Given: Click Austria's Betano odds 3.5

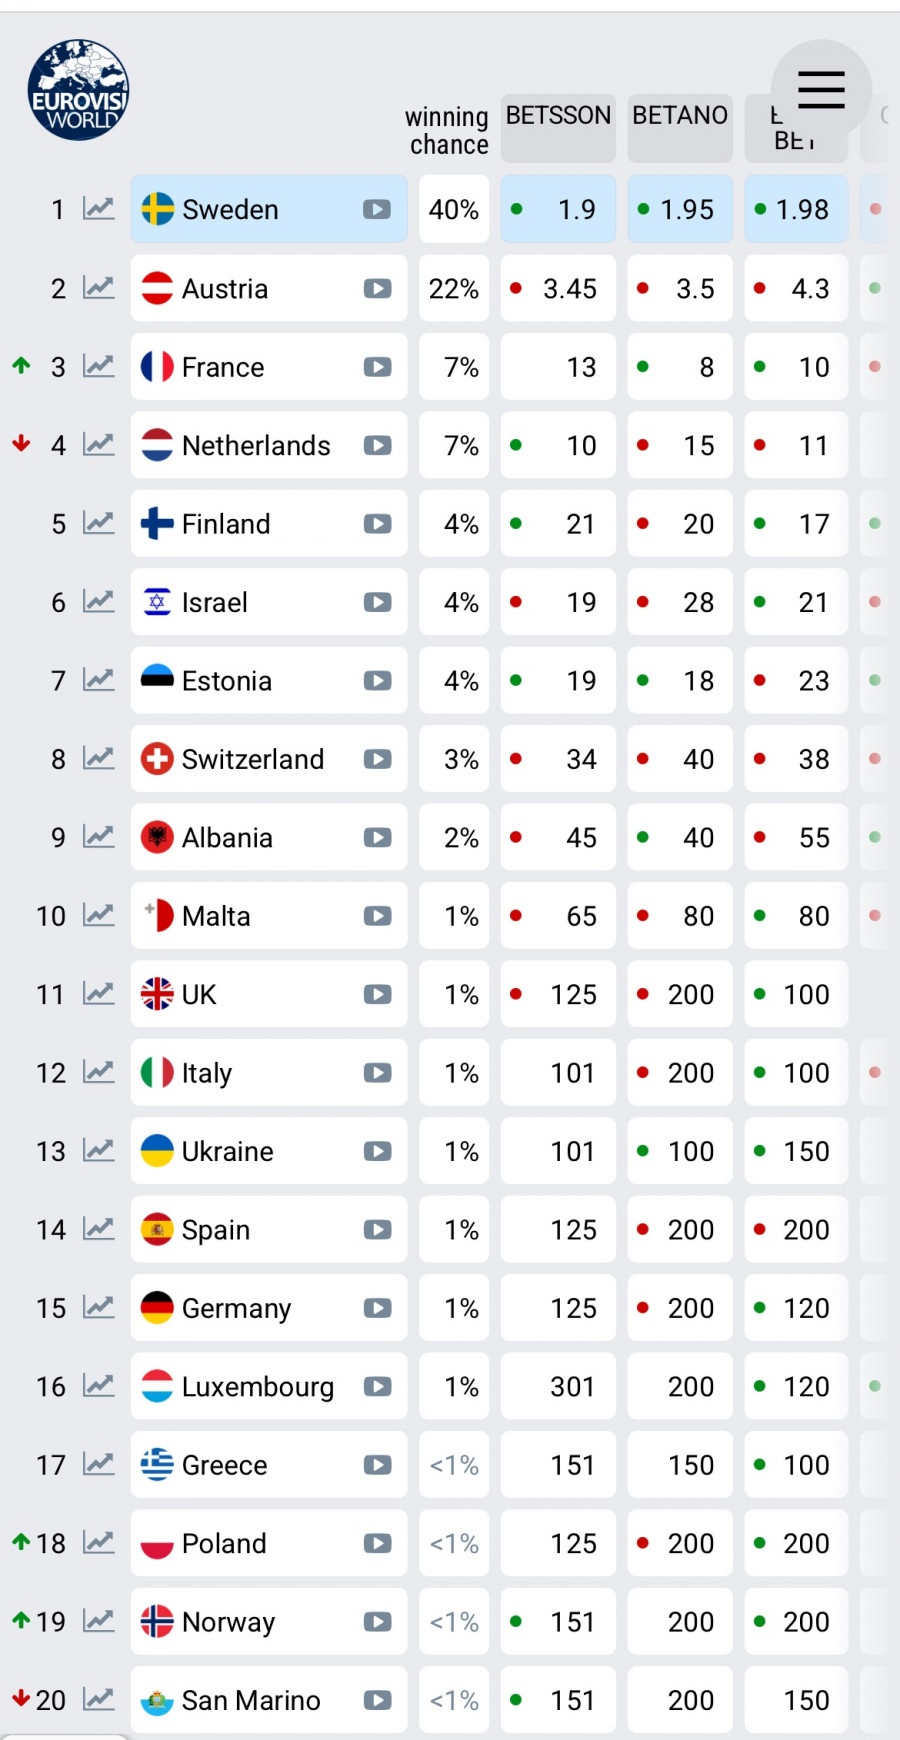Looking at the screenshot, I should [680, 288].
